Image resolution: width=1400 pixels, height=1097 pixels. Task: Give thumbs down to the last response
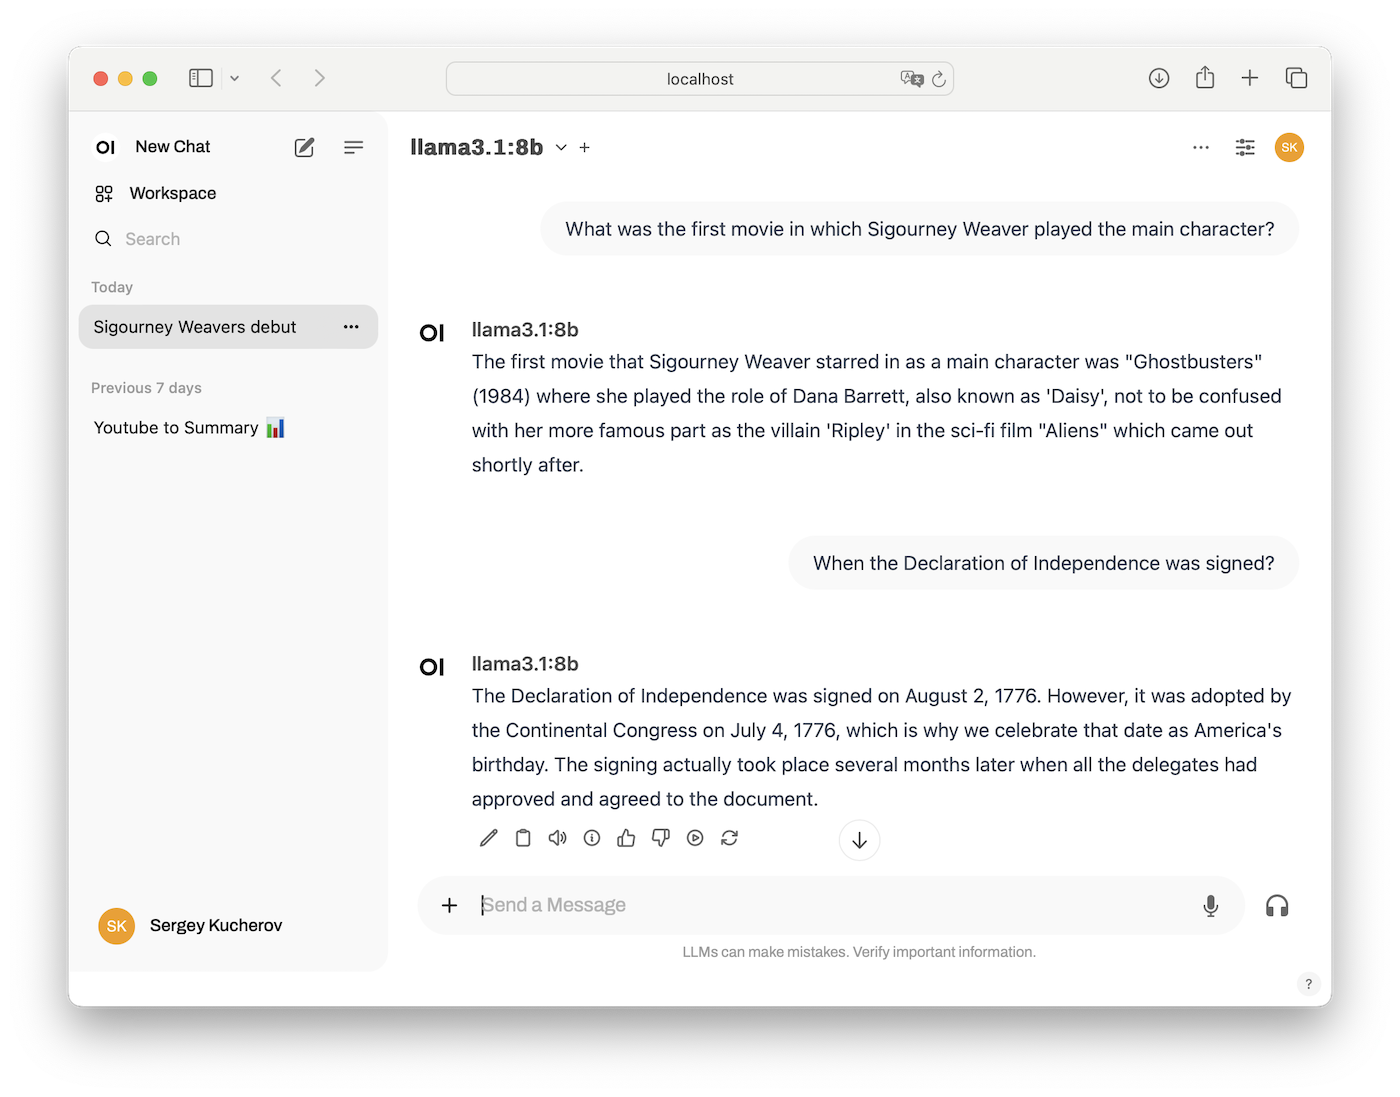pos(660,838)
